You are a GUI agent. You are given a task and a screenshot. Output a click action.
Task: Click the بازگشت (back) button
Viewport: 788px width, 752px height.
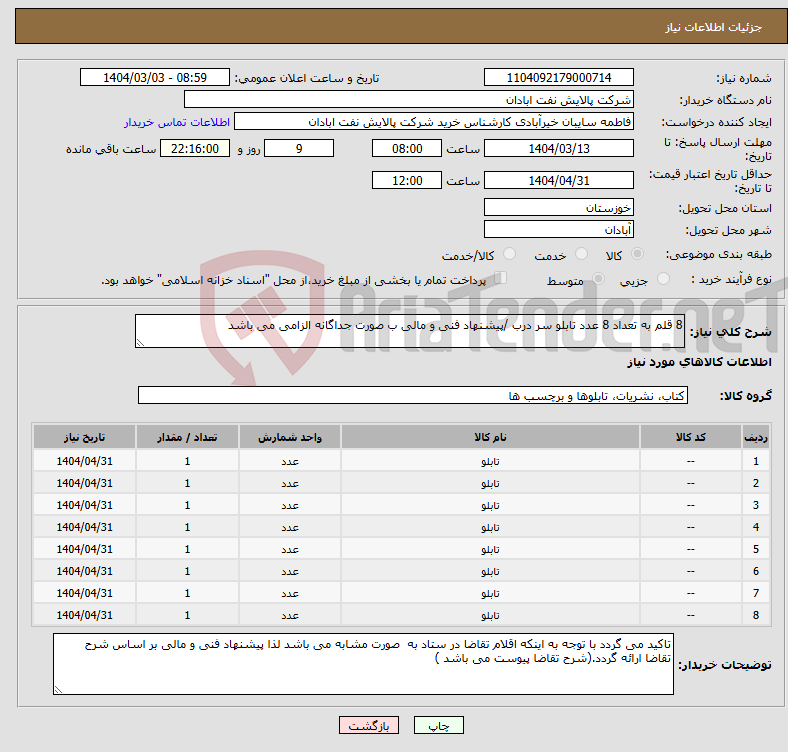click(369, 725)
